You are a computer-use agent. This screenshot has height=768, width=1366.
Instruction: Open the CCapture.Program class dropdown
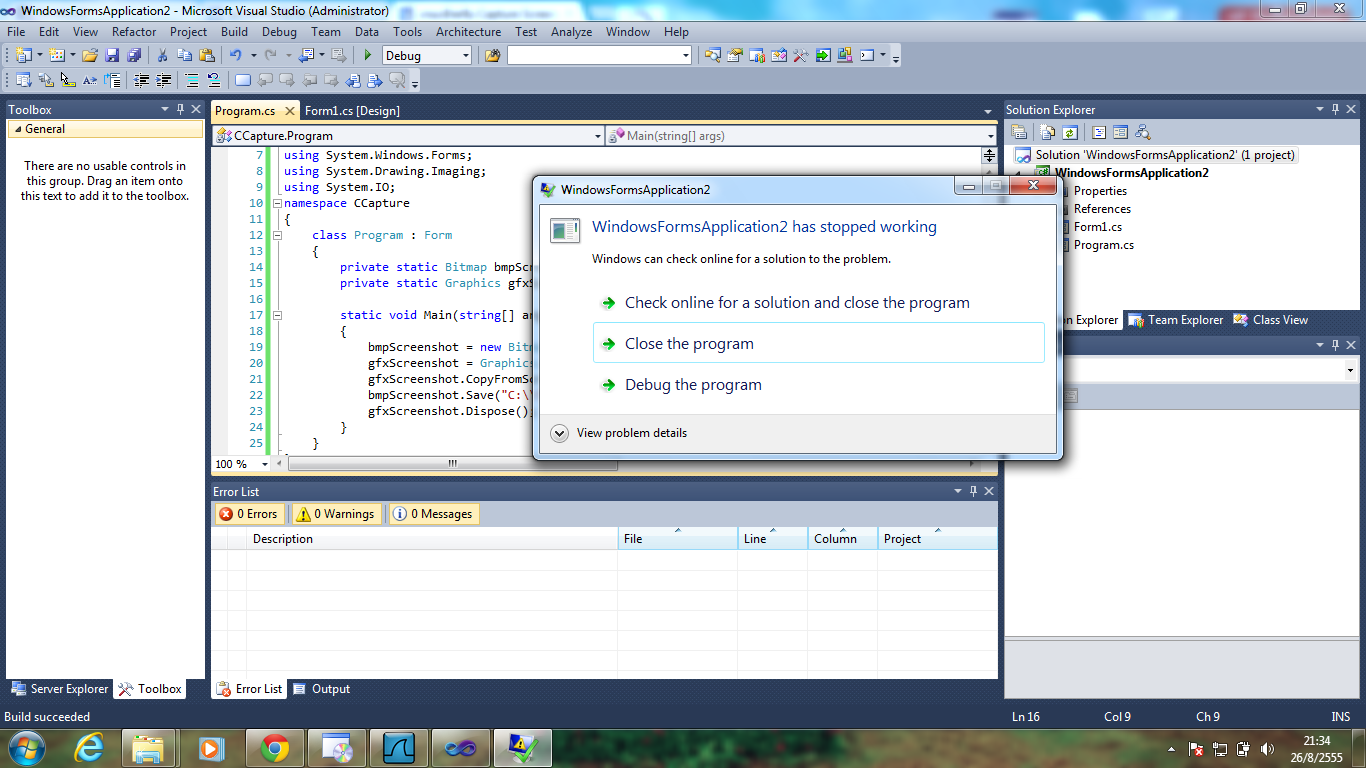(598, 135)
